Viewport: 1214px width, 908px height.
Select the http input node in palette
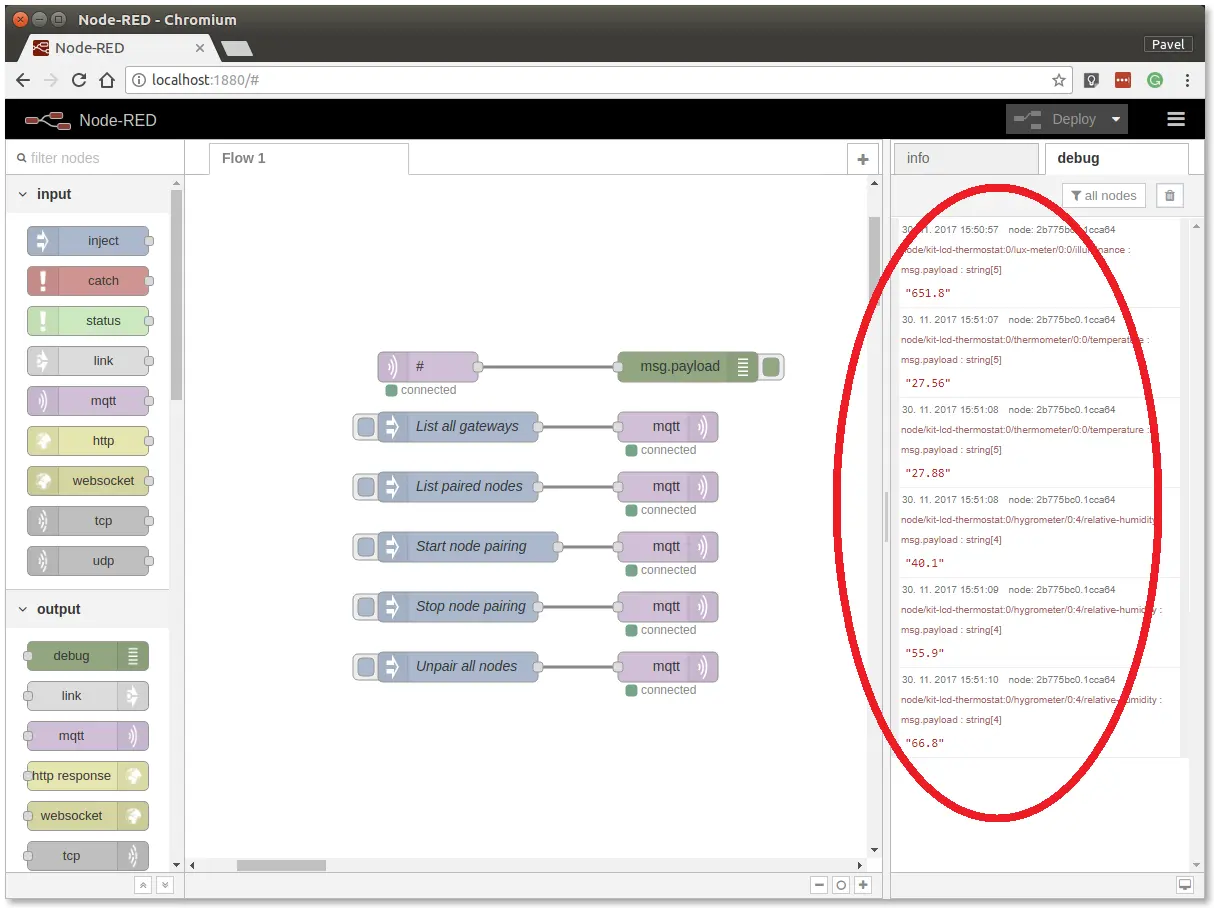point(88,441)
